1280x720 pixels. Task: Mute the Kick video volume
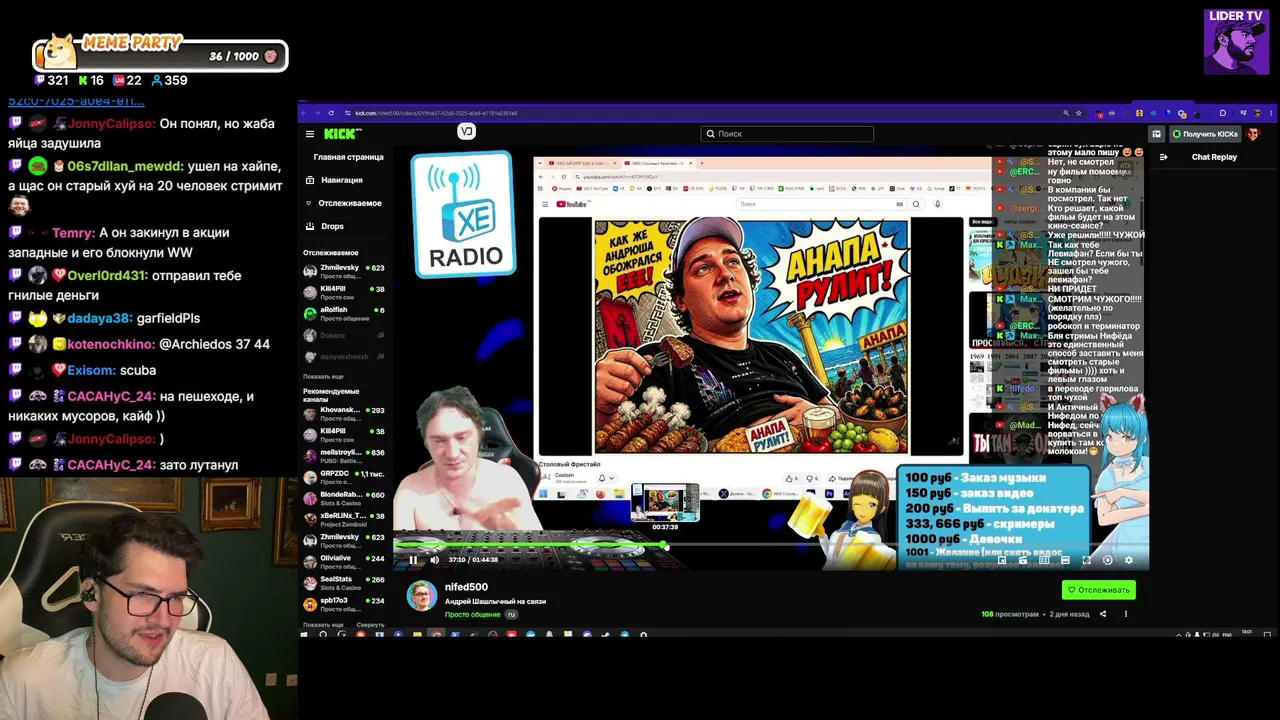pos(434,560)
